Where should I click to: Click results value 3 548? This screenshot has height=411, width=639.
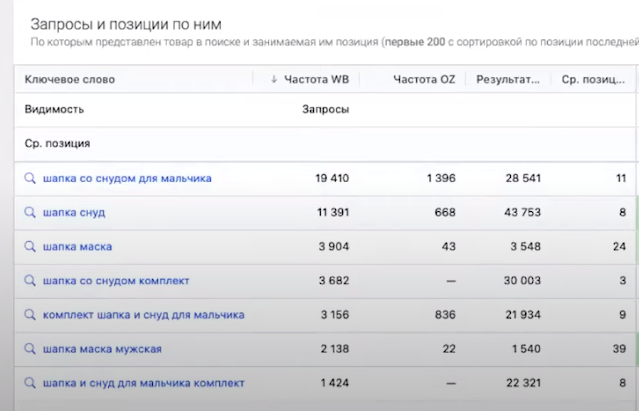(x=526, y=246)
